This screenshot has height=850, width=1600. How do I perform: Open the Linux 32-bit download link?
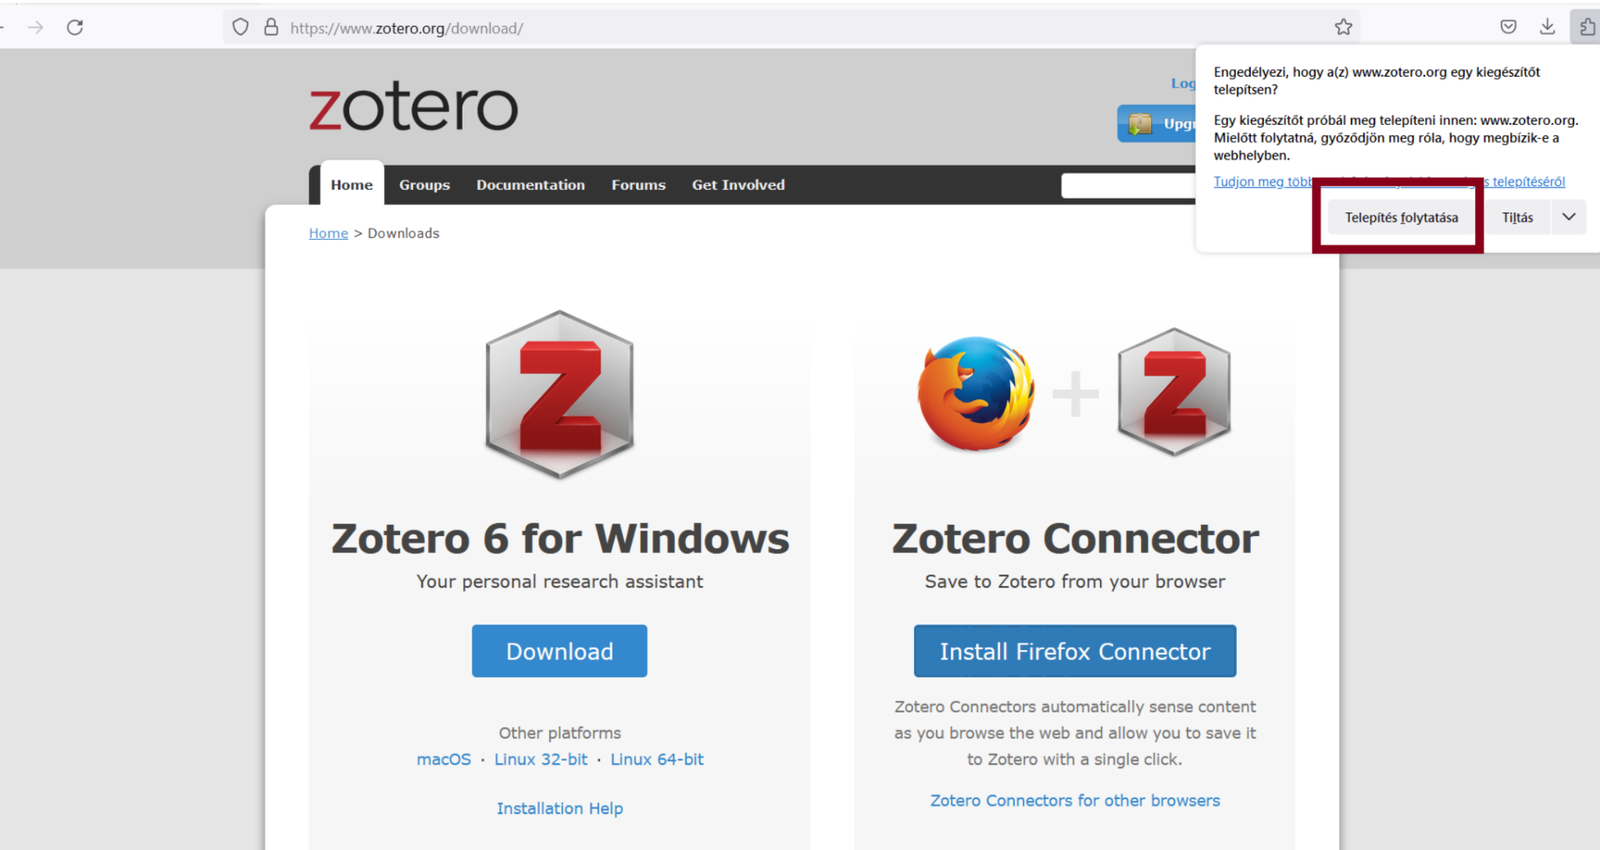pos(541,759)
